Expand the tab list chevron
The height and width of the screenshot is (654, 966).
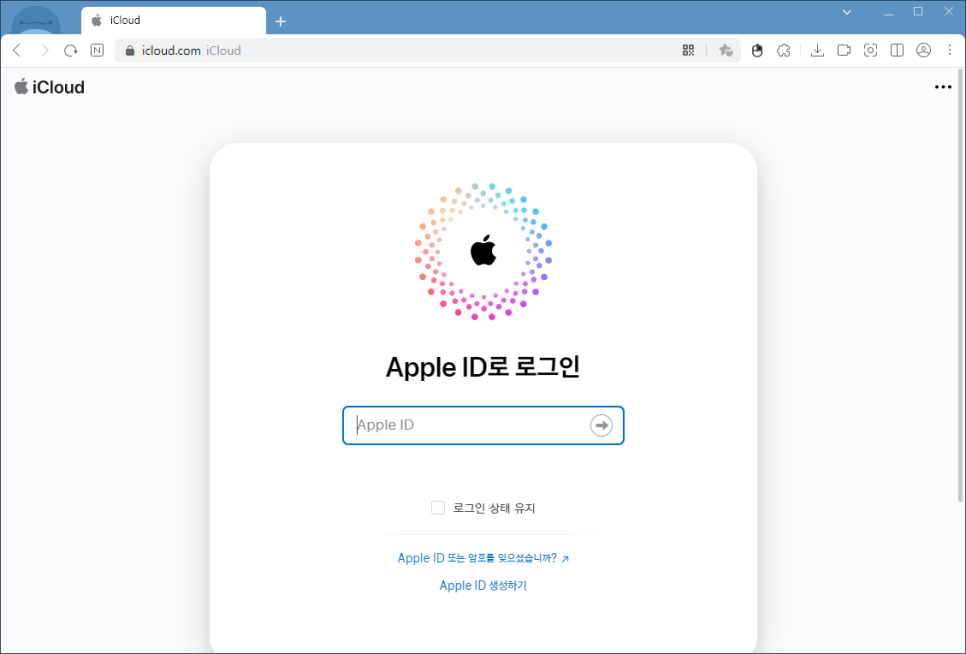(847, 12)
